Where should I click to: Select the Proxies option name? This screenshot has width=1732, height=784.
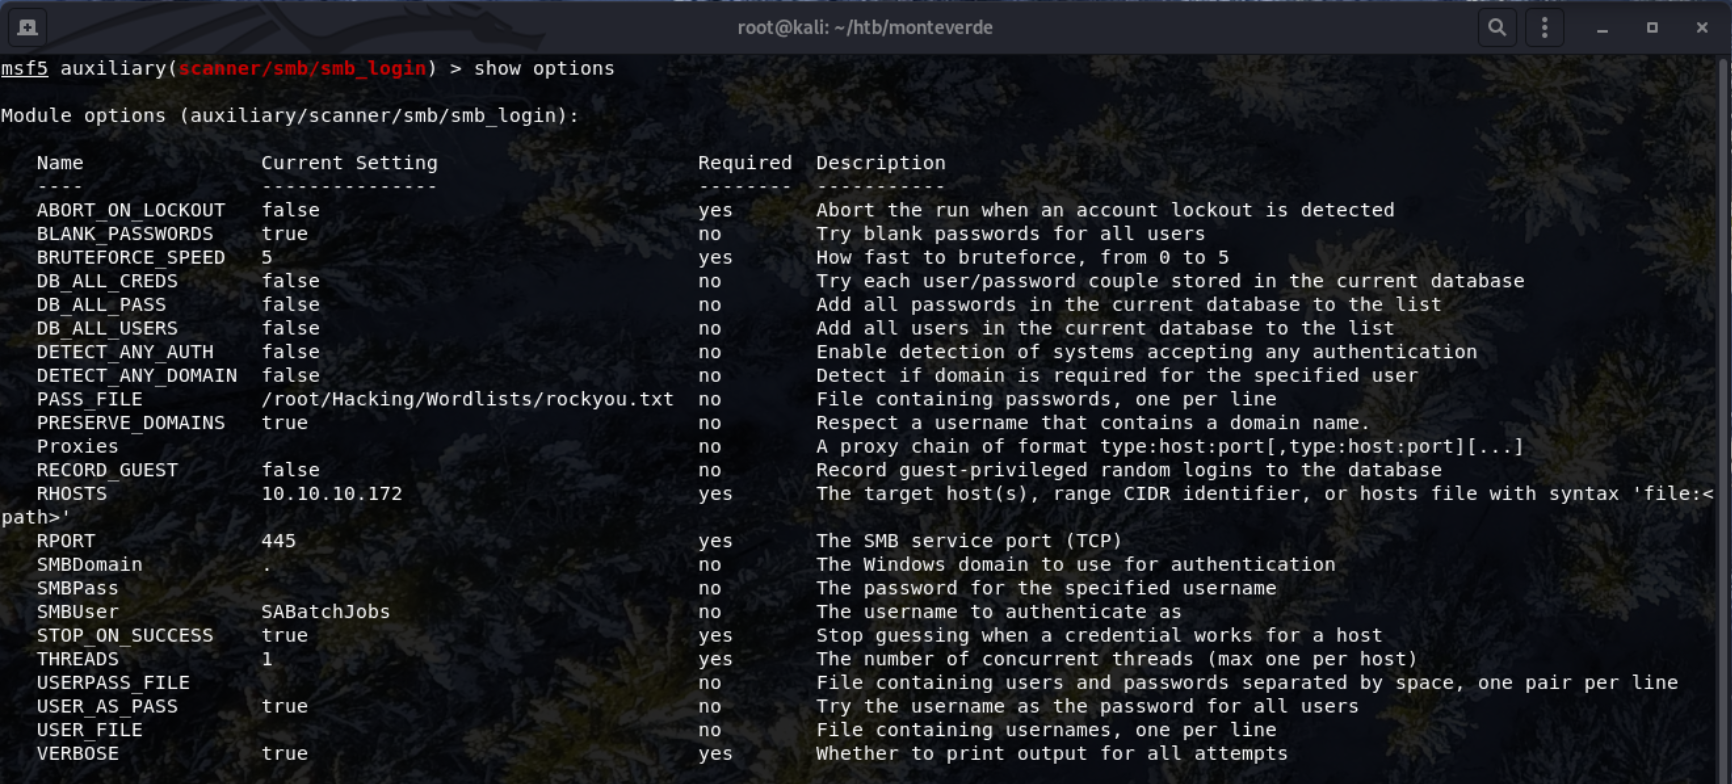pyautogui.click(x=77, y=446)
